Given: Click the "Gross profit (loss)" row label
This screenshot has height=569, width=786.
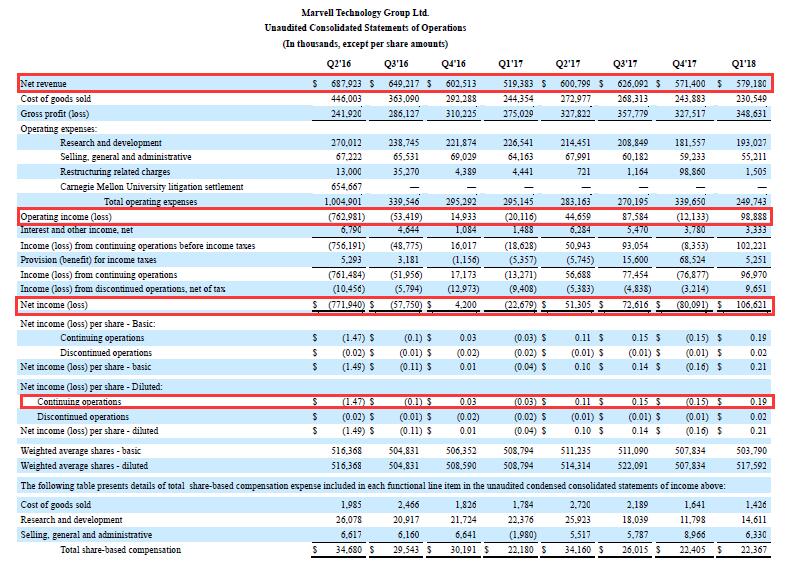Looking at the screenshot, I should pyautogui.click(x=55, y=114).
